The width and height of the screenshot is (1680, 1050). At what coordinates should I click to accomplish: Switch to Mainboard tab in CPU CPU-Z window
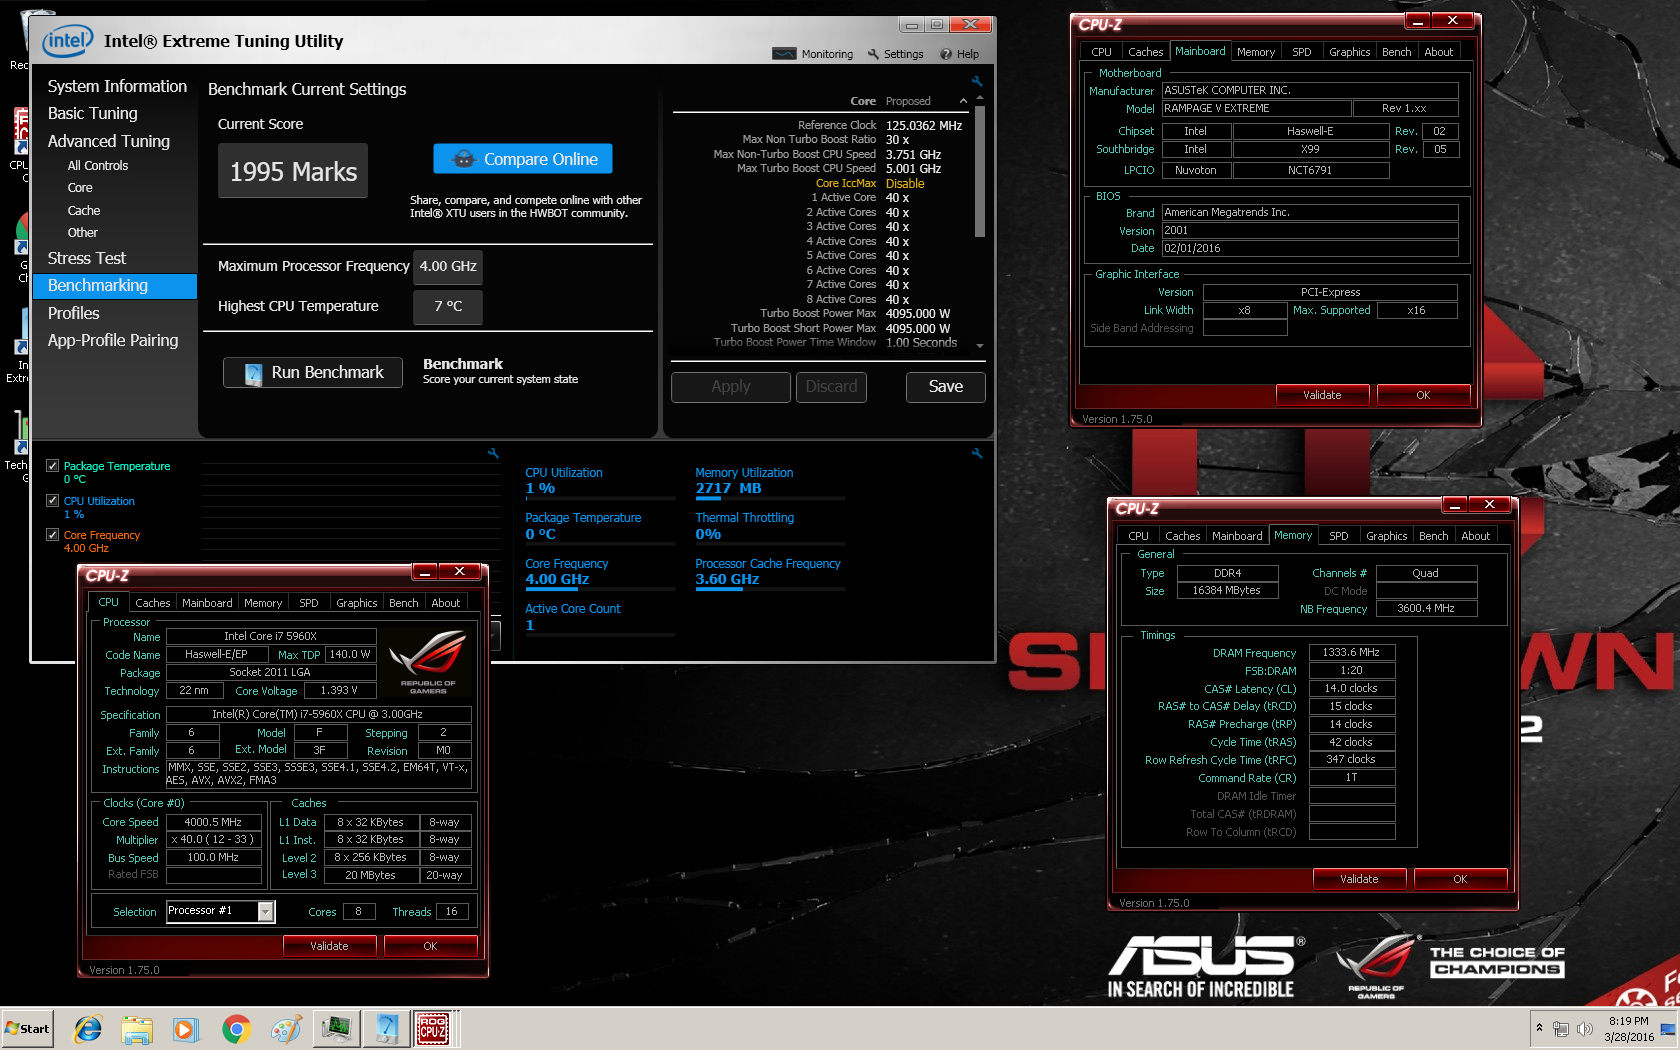pyautogui.click(x=207, y=603)
